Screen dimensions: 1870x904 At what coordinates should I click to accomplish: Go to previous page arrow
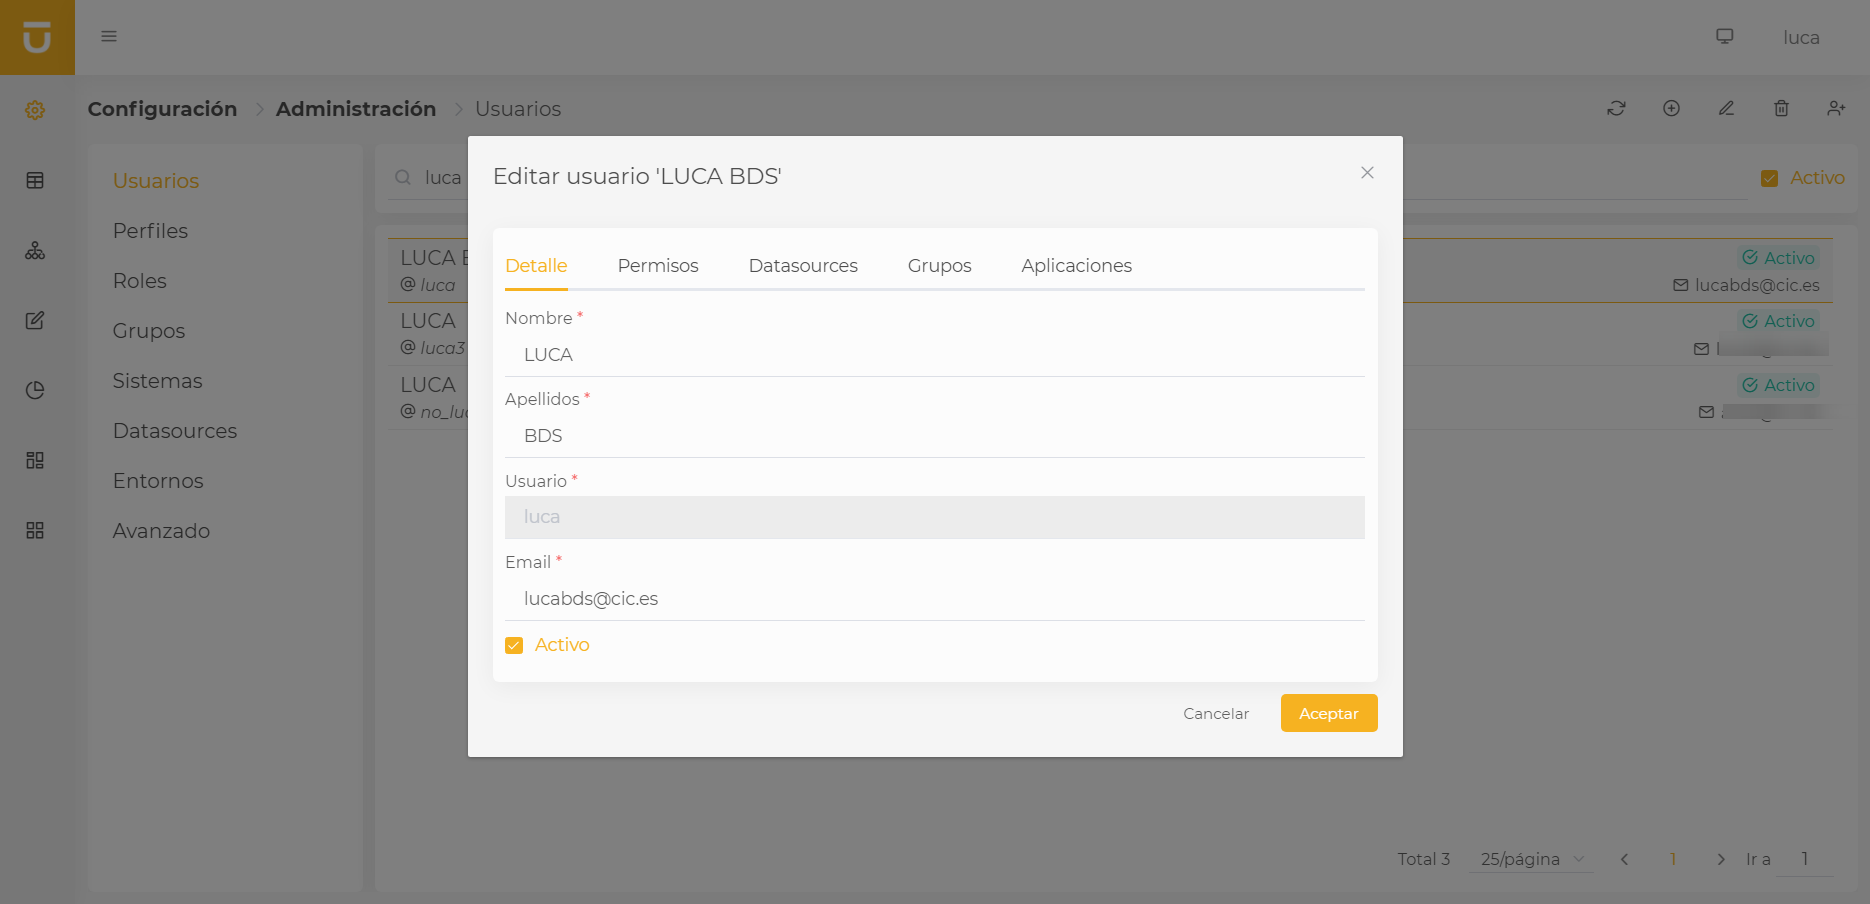coord(1624,859)
